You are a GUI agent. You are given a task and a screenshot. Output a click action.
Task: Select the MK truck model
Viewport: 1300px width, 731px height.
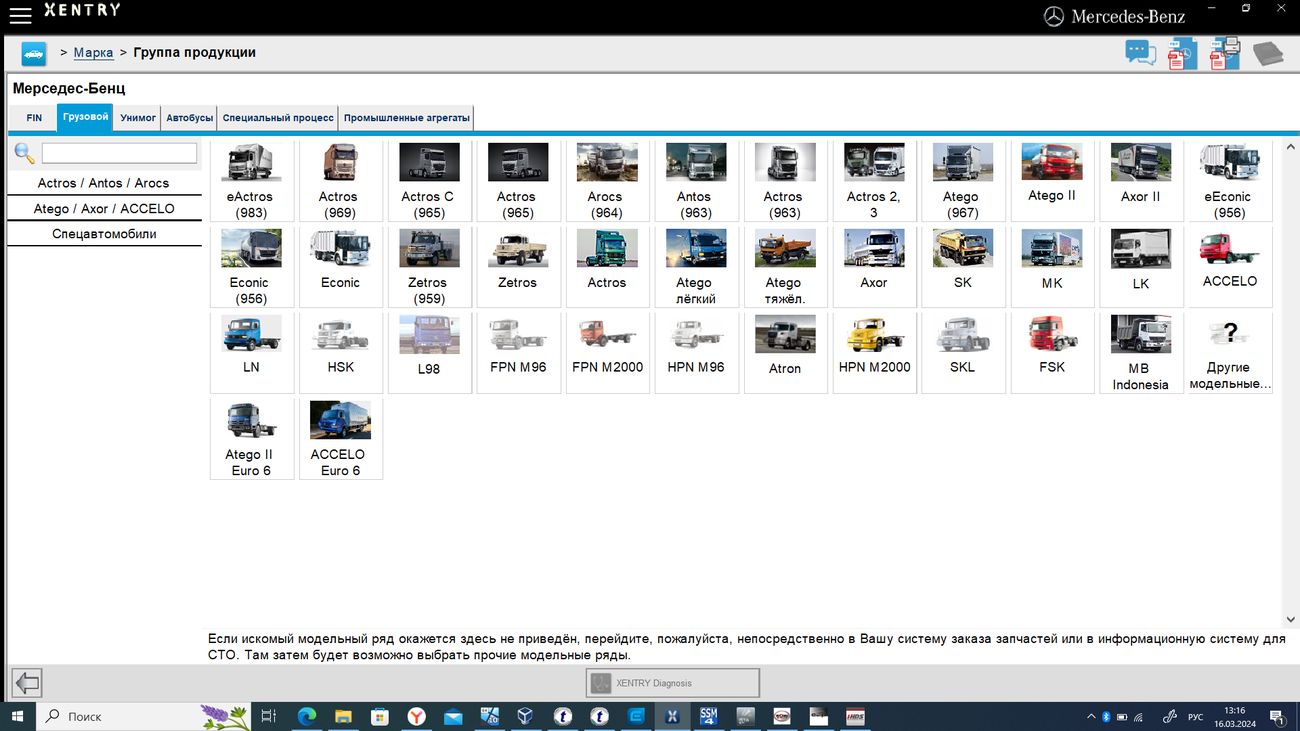(x=1052, y=267)
